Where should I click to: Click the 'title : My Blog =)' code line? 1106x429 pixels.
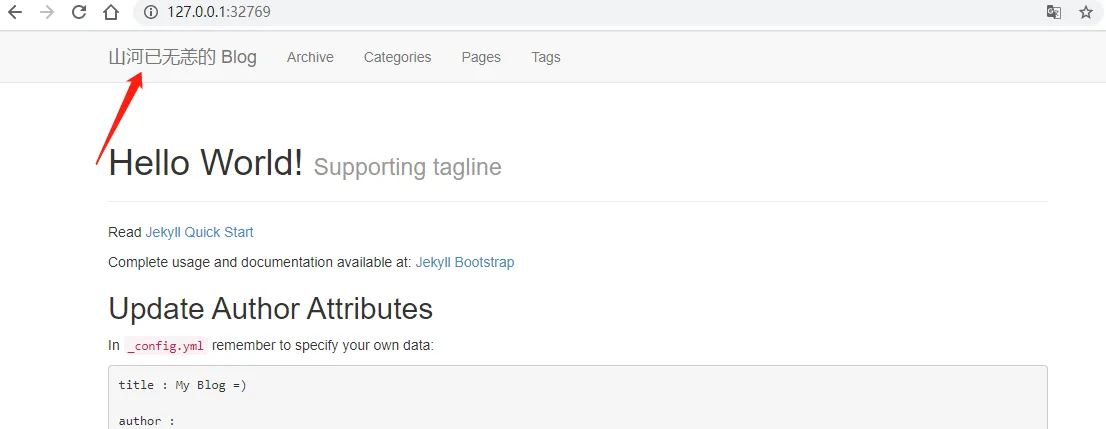pyautogui.click(x=182, y=385)
